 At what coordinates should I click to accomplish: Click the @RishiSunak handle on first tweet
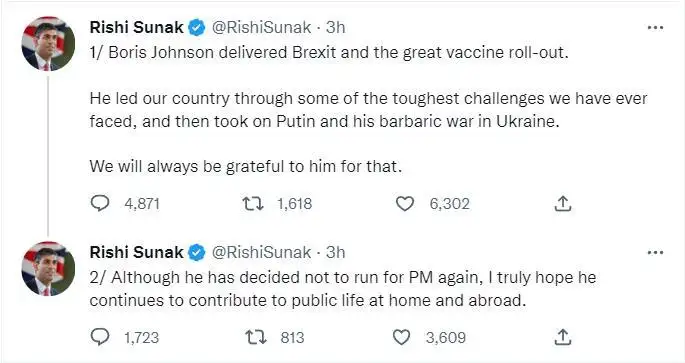click(261, 28)
